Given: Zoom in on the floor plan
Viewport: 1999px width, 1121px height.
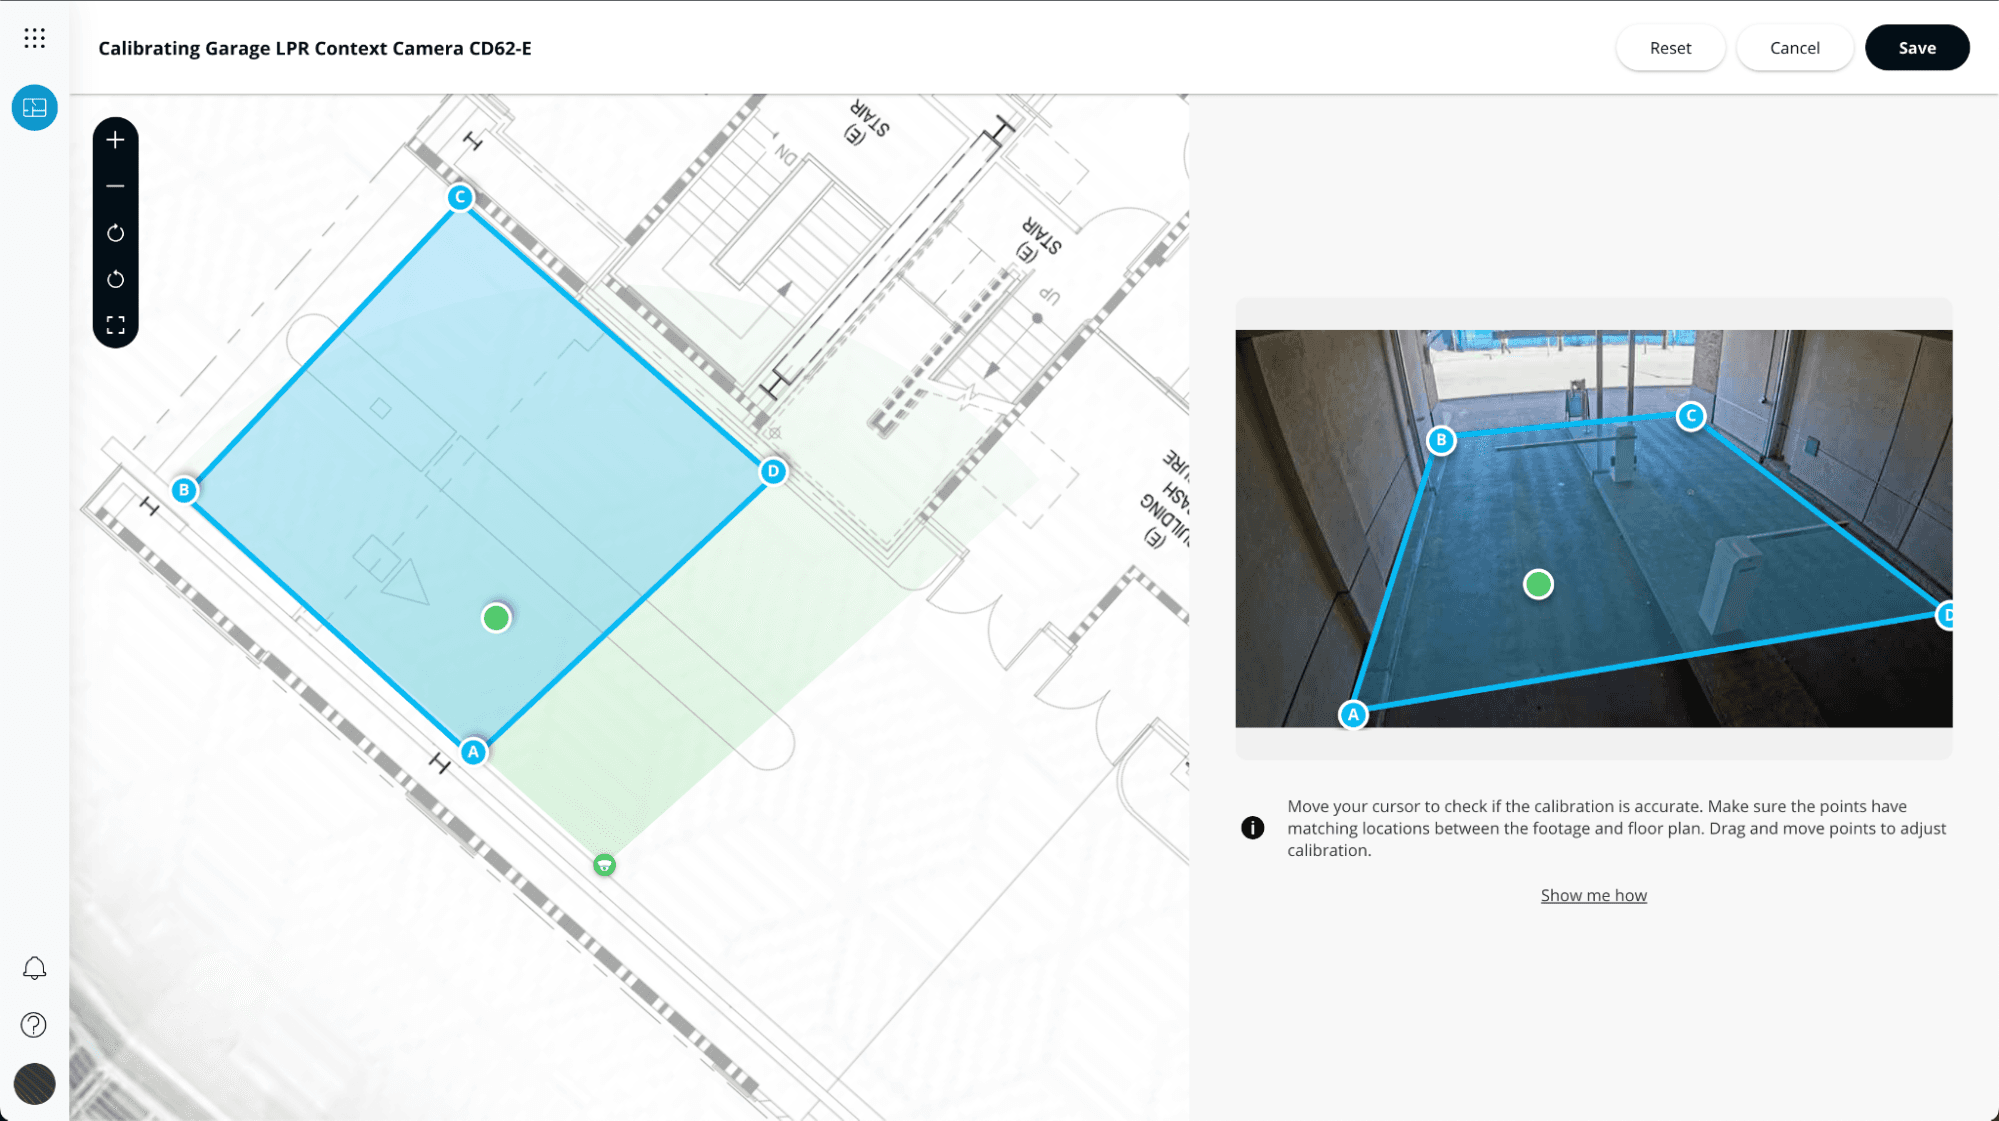Looking at the screenshot, I should point(116,140).
